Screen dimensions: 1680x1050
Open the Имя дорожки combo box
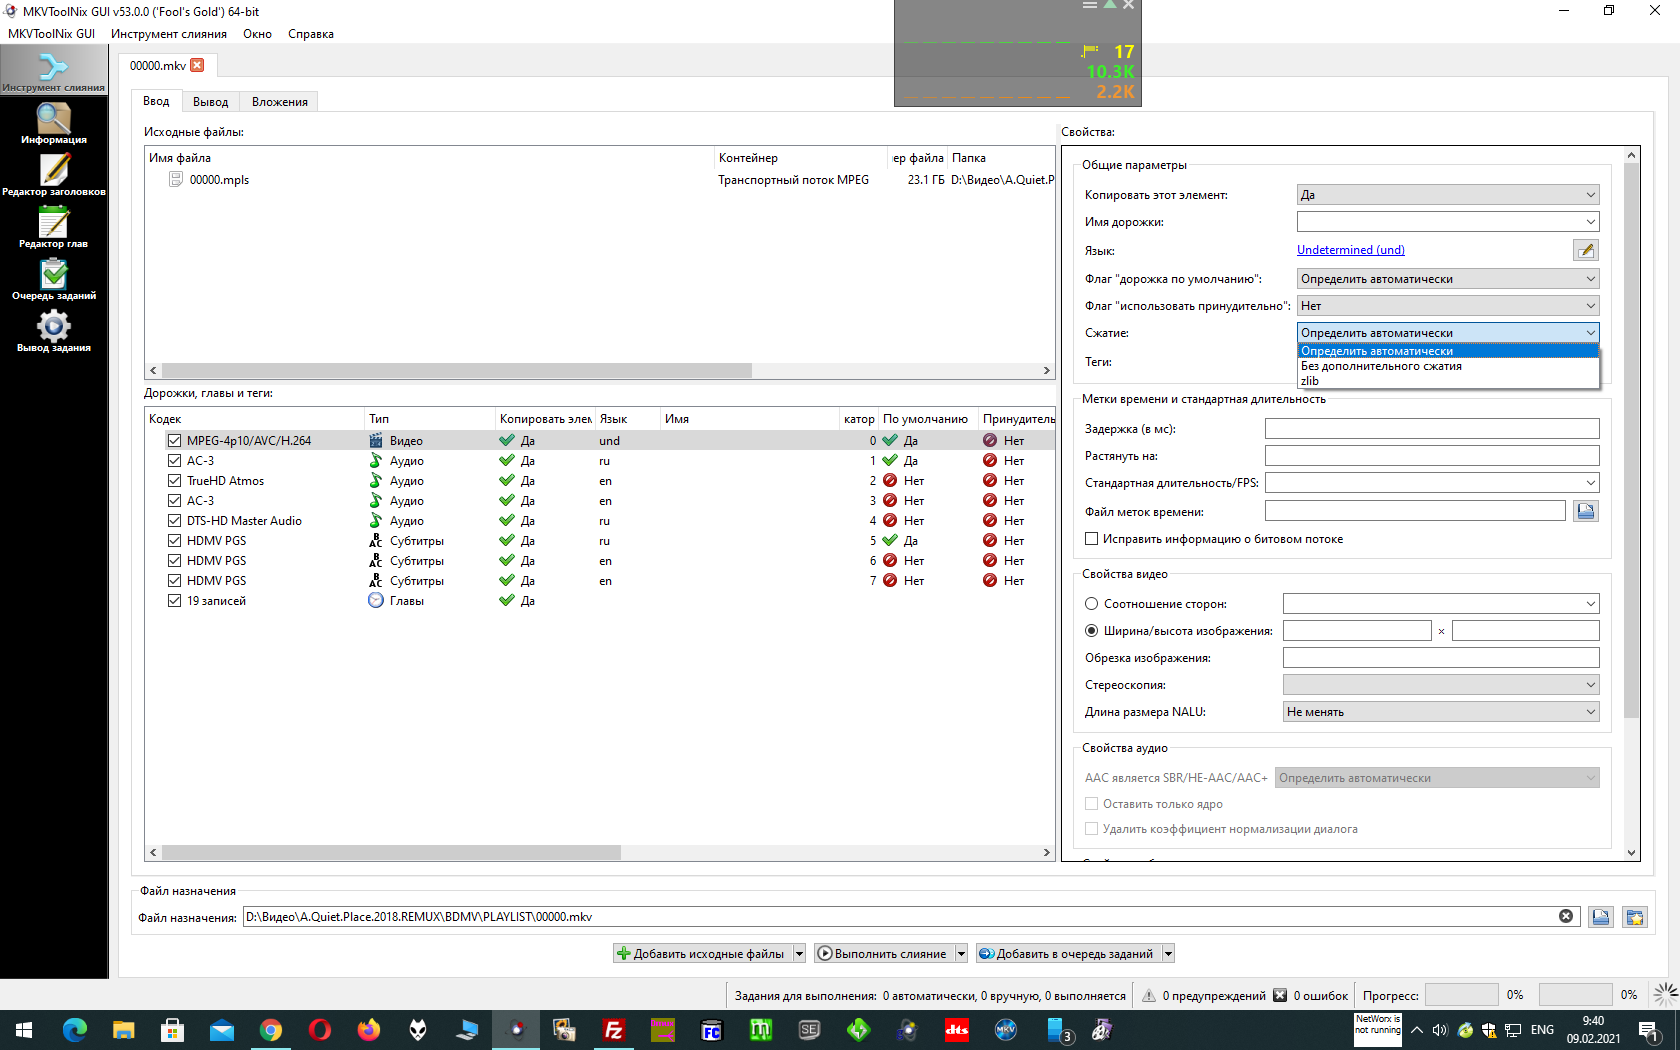[1448, 222]
